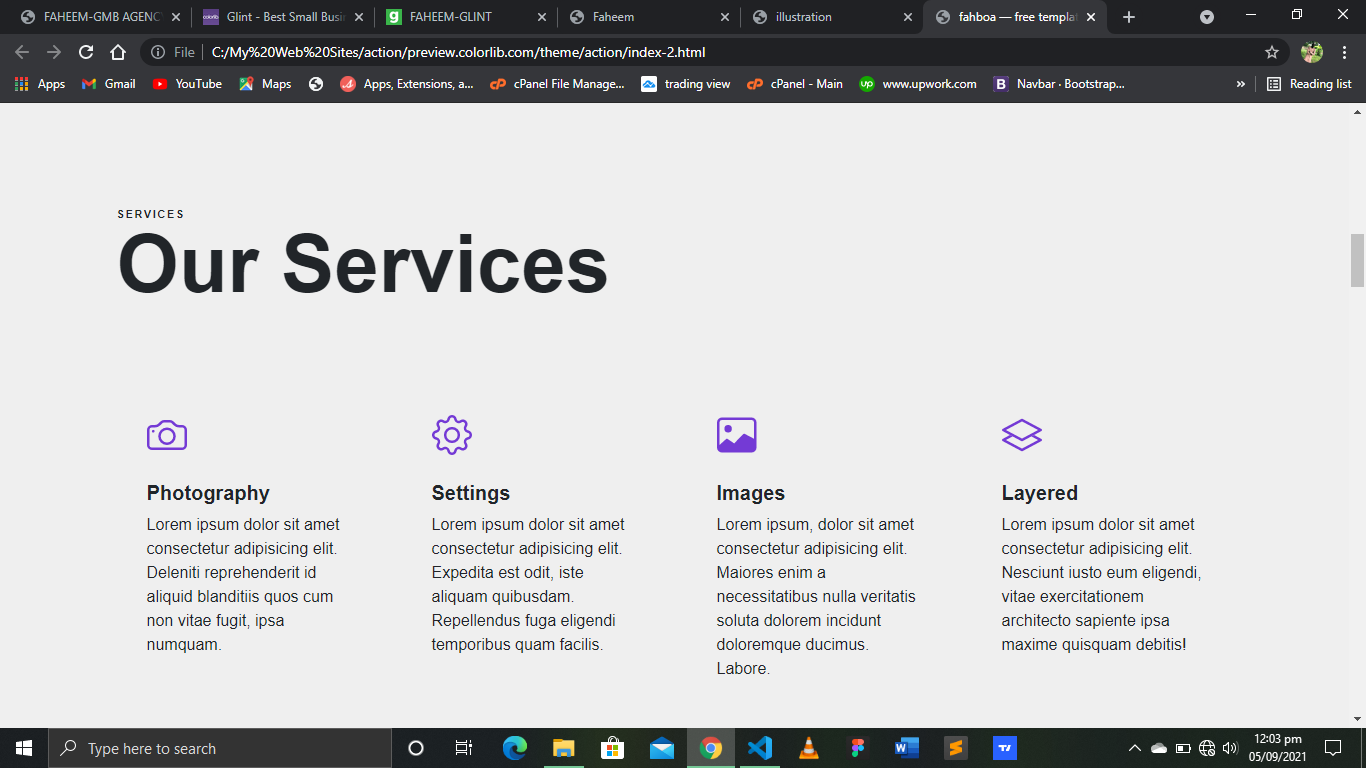This screenshot has width=1366, height=768.
Task: Open the Chrome three-dot menu
Action: point(1343,52)
